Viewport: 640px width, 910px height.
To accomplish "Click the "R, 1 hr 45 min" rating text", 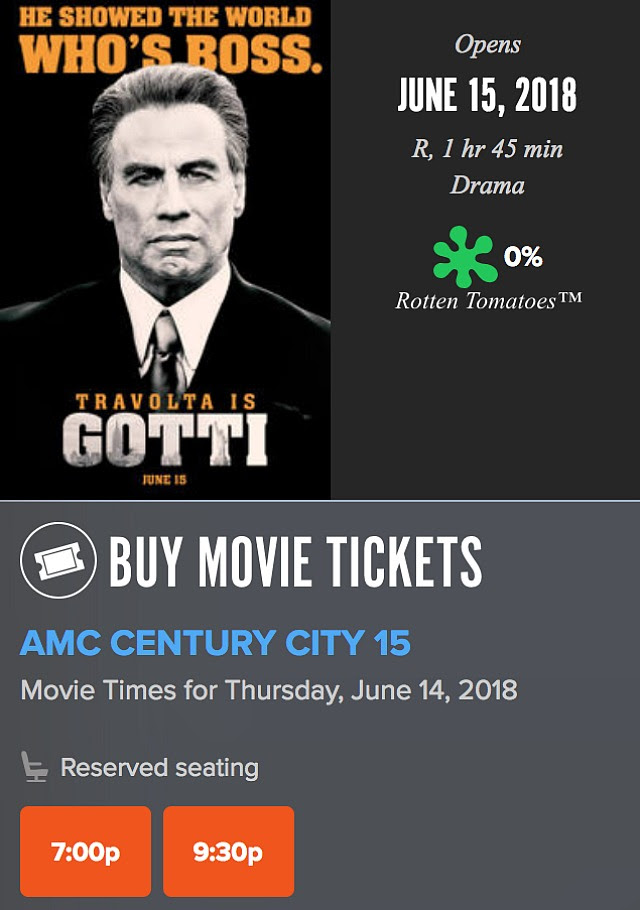I will click(487, 149).
